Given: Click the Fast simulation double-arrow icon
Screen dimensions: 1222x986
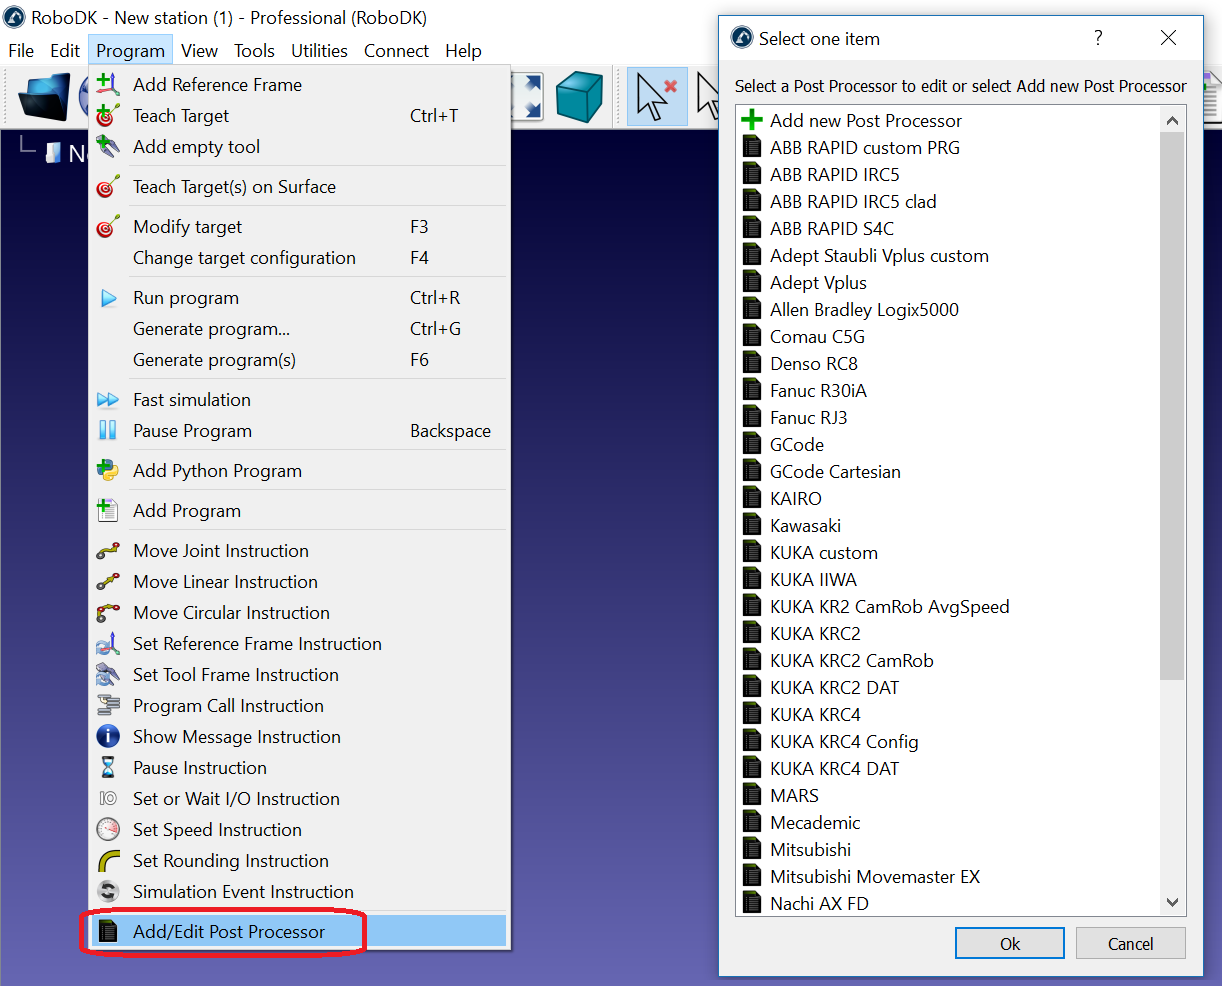Looking at the screenshot, I should [108, 399].
